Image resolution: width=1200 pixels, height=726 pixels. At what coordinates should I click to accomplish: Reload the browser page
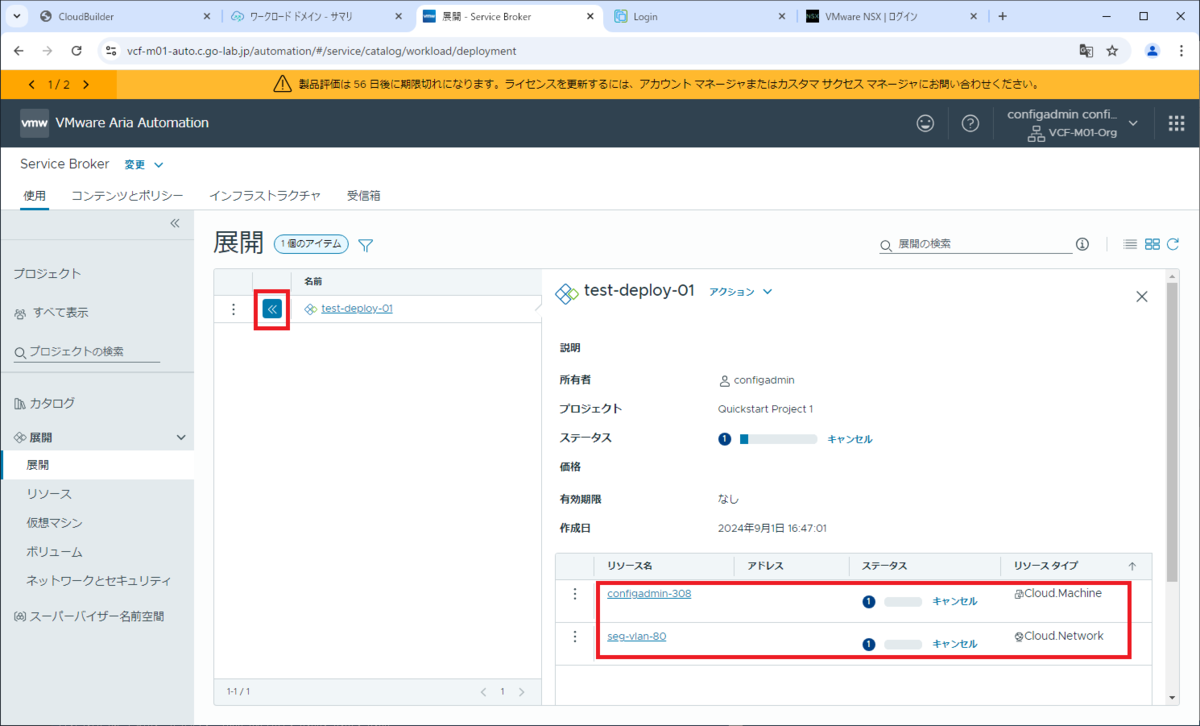77,51
